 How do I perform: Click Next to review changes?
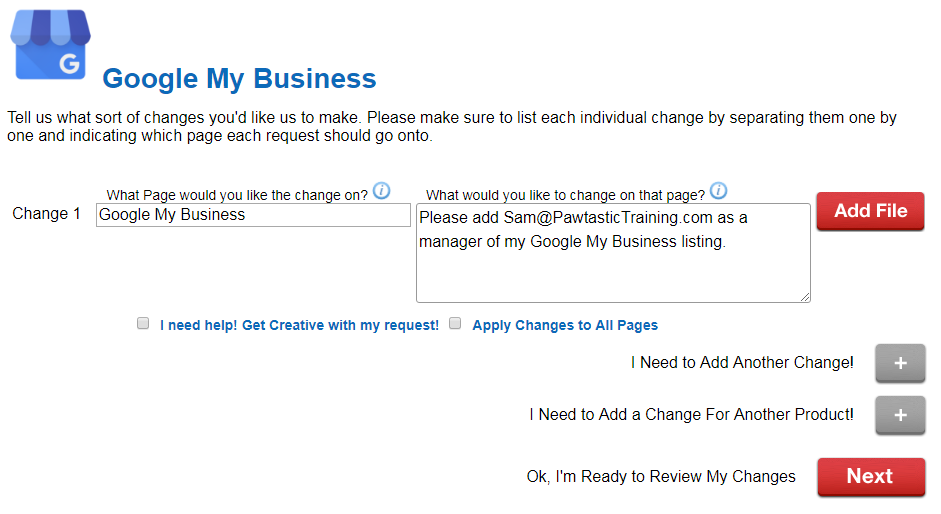point(871,477)
